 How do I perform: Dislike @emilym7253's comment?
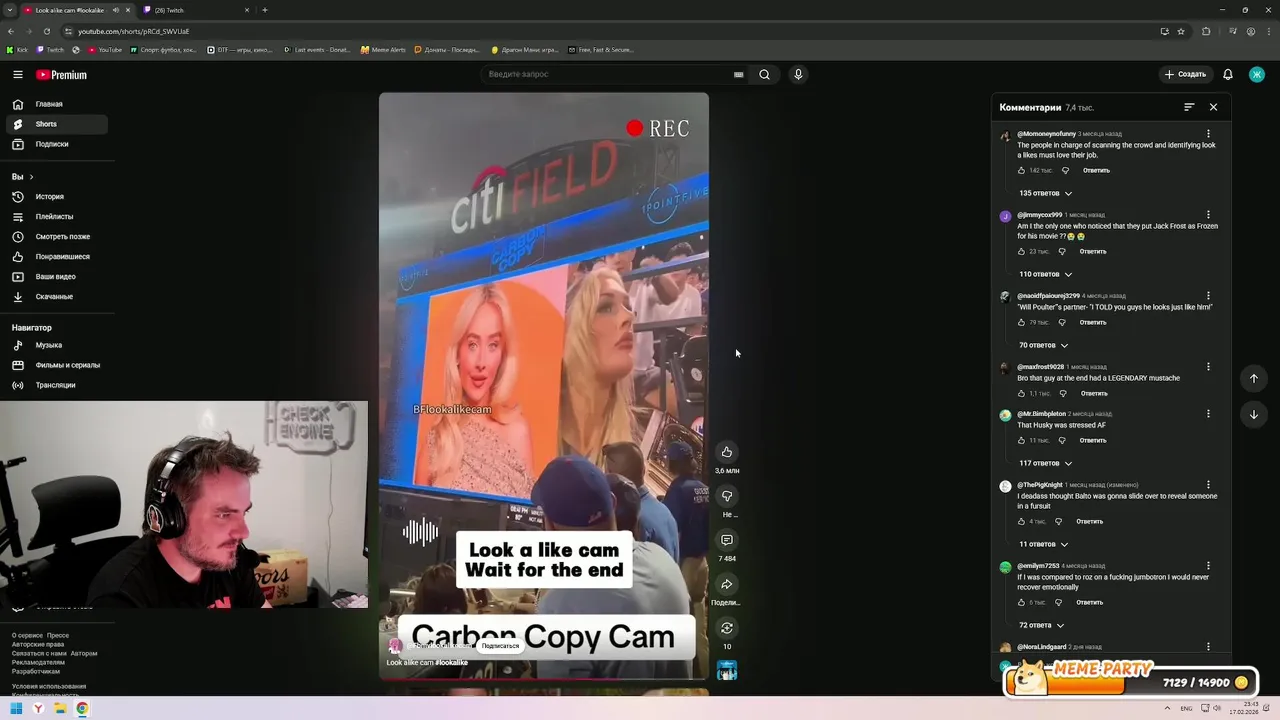click(1059, 603)
